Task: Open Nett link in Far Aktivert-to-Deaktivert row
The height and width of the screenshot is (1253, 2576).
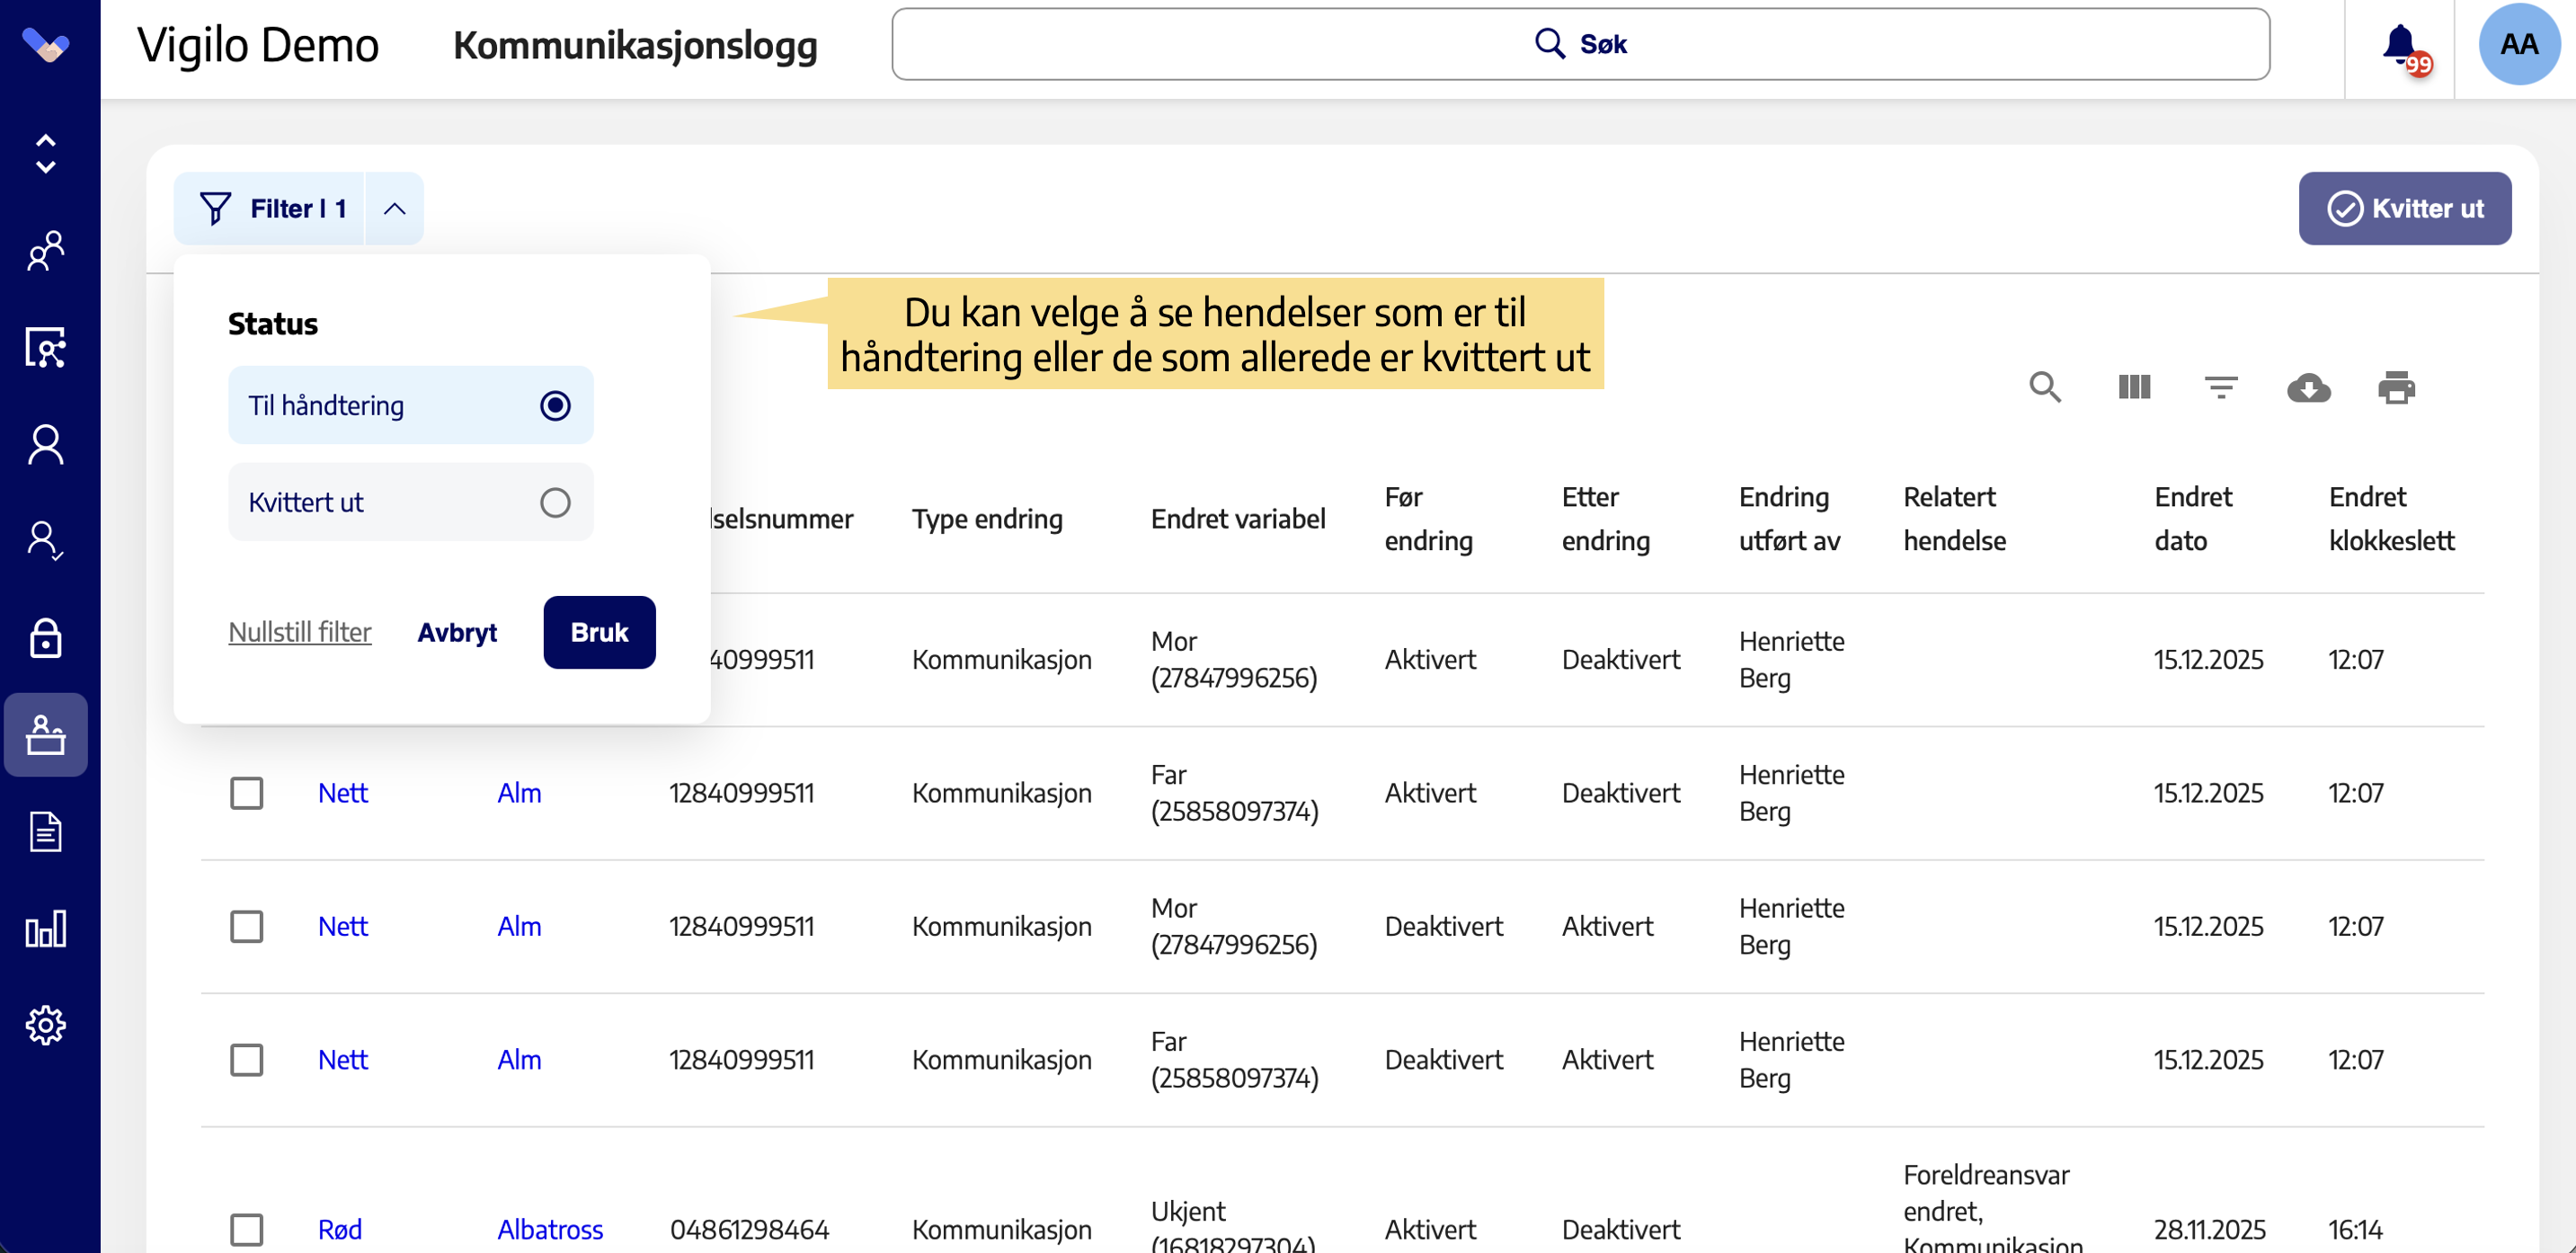Action: click(342, 793)
